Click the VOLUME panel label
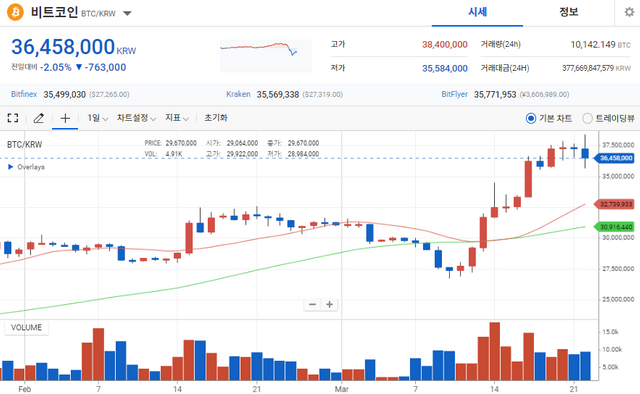This screenshot has width=640, height=394. point(26,327)
